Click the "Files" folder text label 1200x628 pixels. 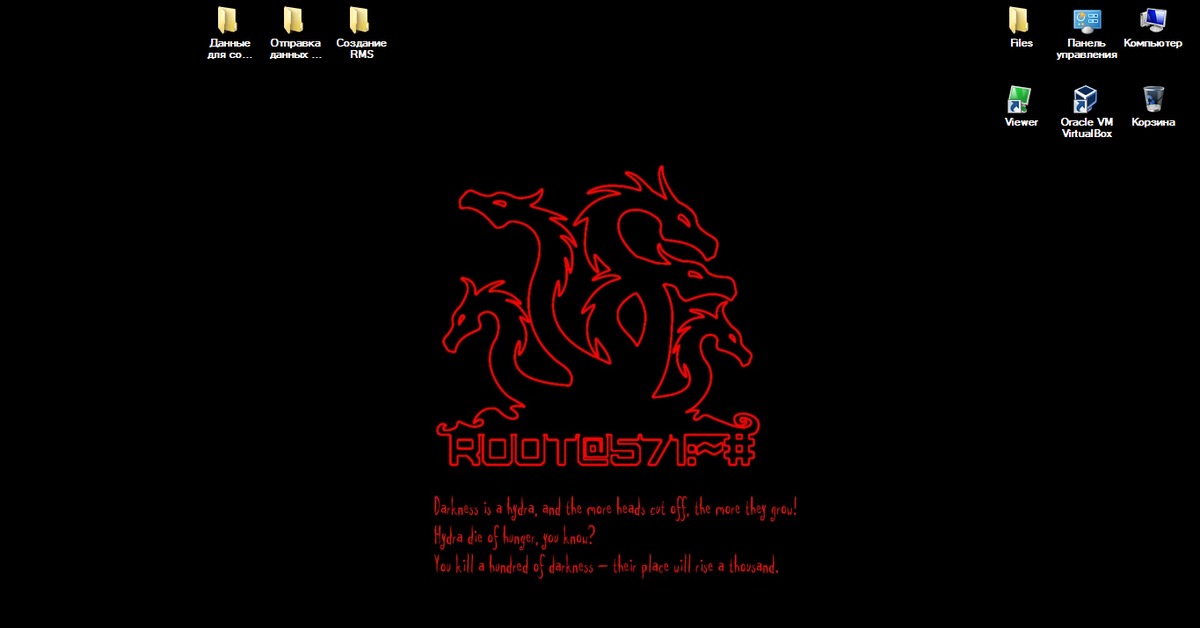pos(1021,43)
